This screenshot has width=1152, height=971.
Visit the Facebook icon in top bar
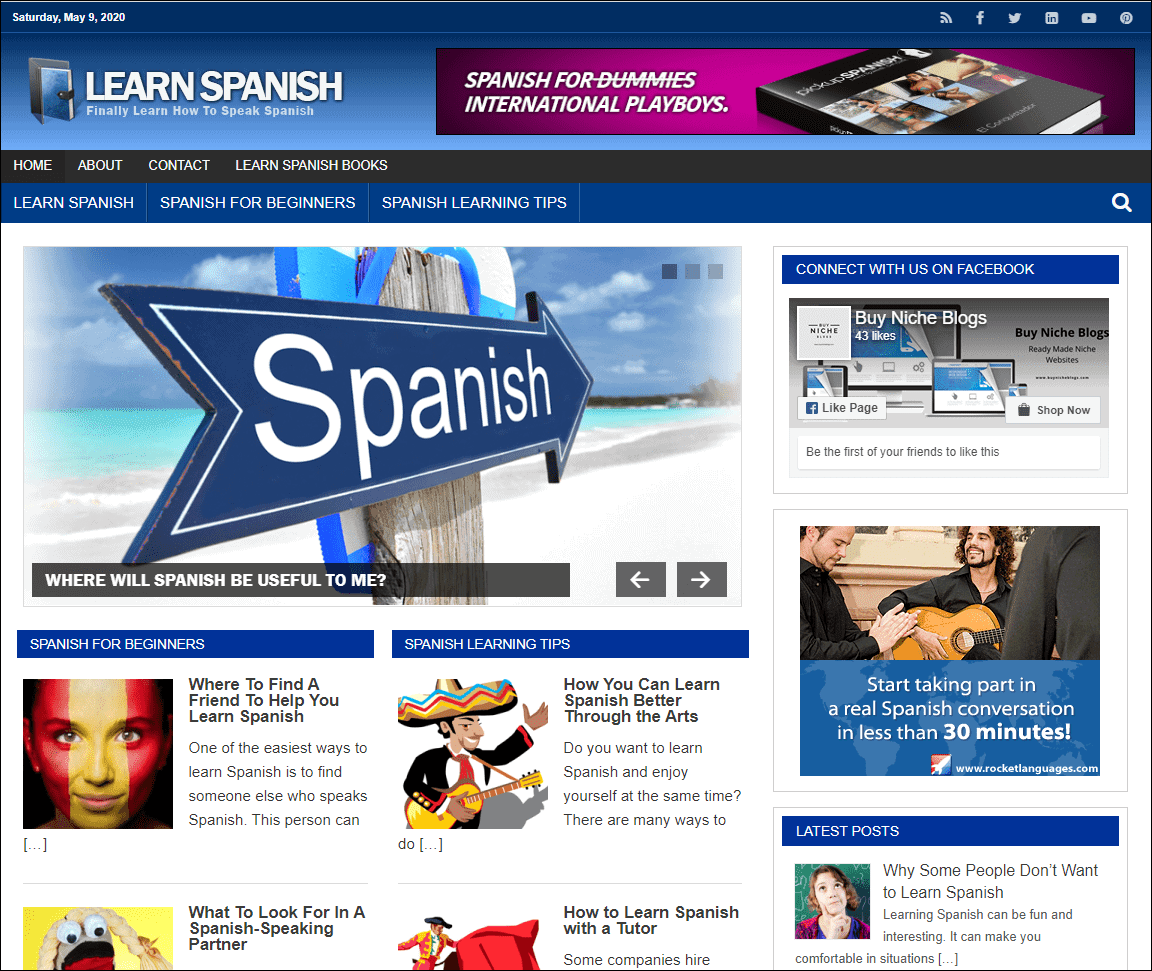(980, 18)
